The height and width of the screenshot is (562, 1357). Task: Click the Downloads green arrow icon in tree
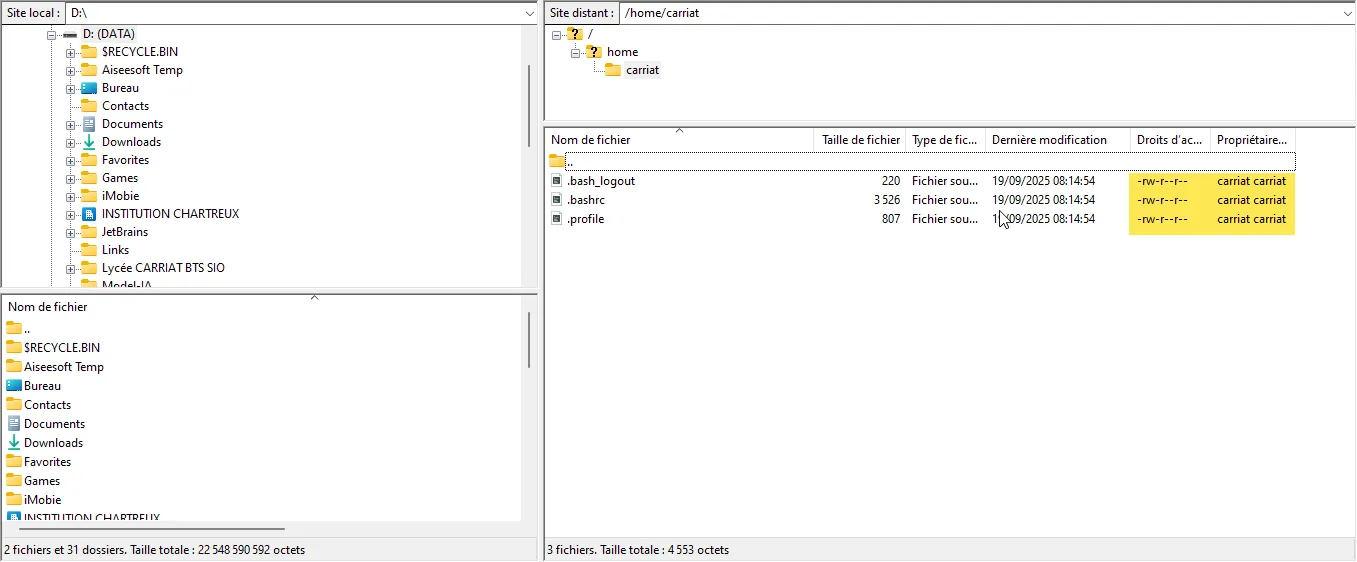[x=89, y=142]
